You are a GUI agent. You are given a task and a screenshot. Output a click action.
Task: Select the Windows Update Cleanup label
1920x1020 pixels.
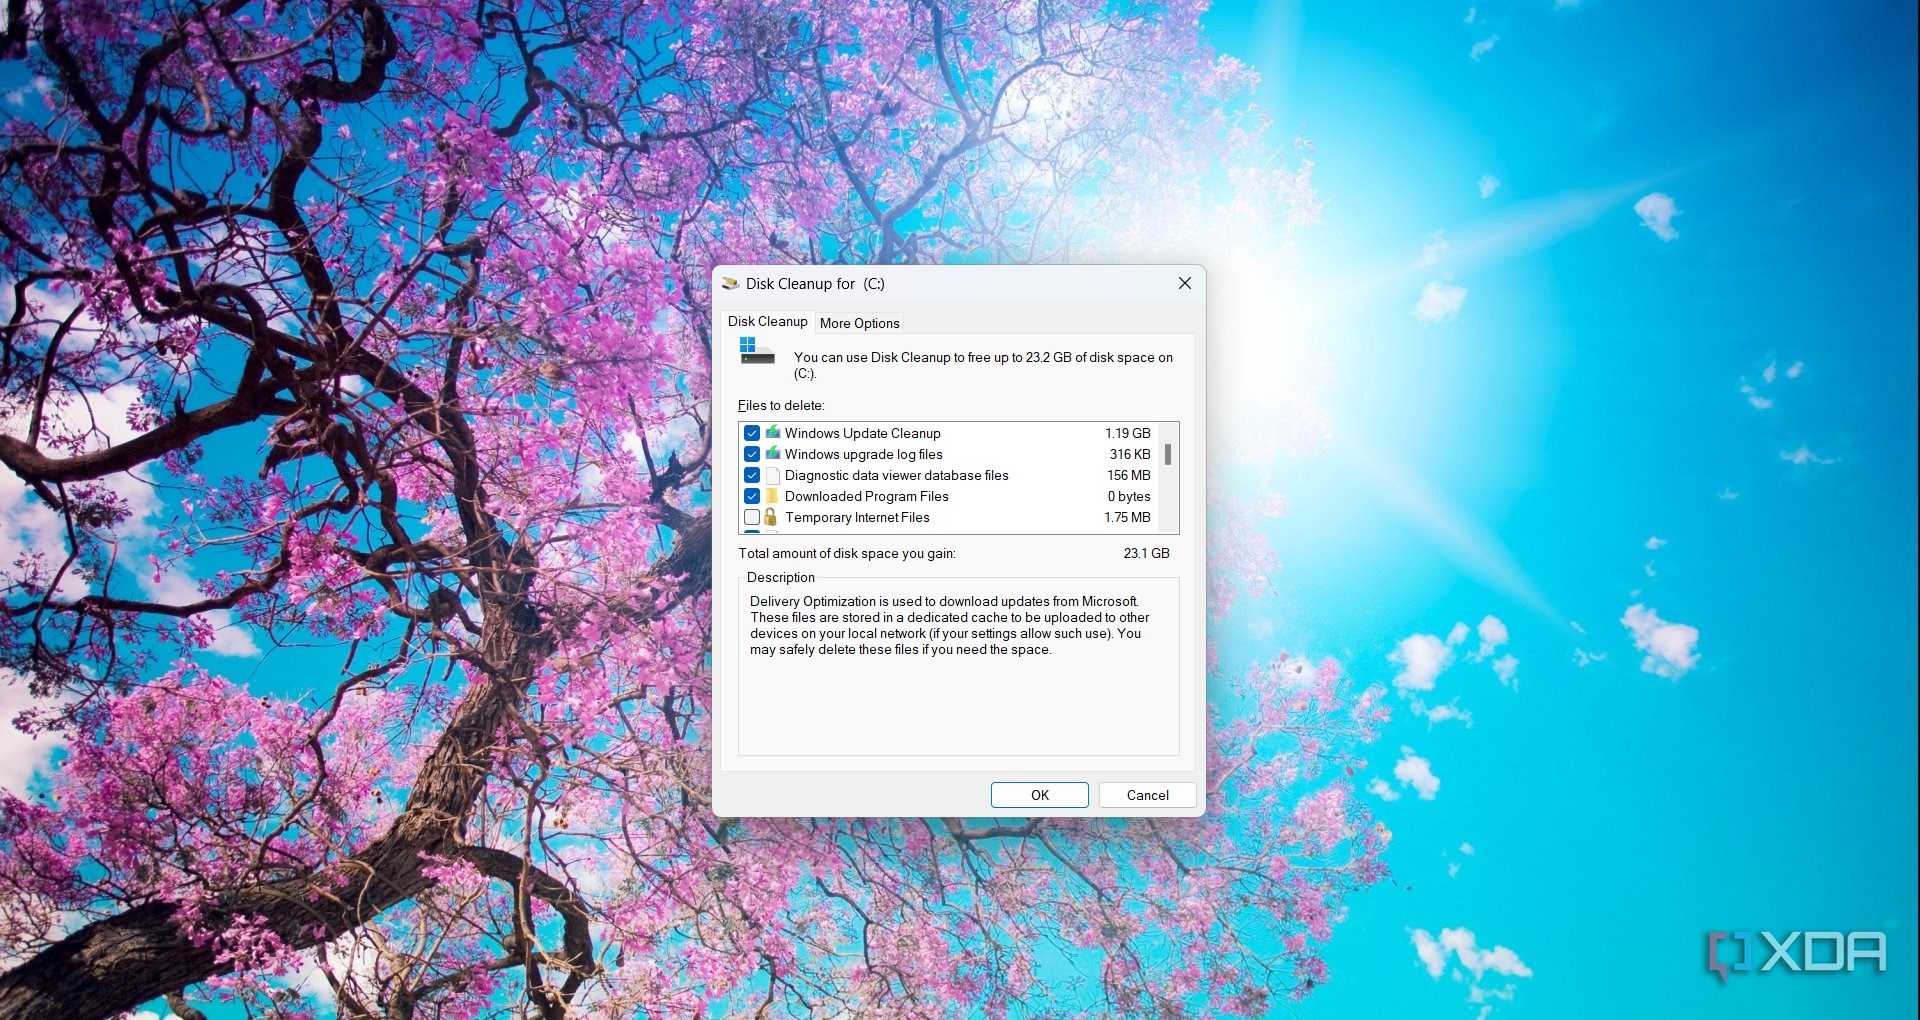(x=862, y=433)
